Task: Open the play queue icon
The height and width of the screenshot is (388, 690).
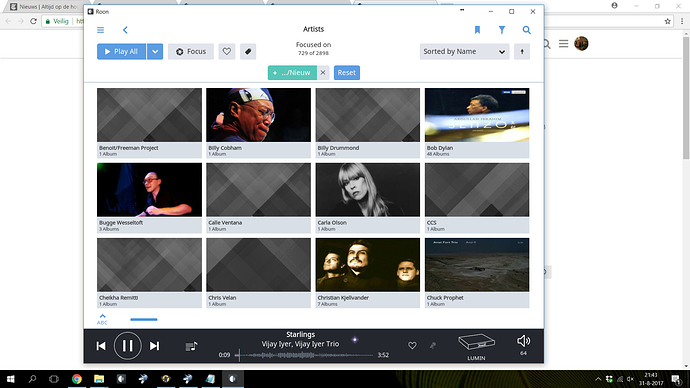Action: coord(191,347)
